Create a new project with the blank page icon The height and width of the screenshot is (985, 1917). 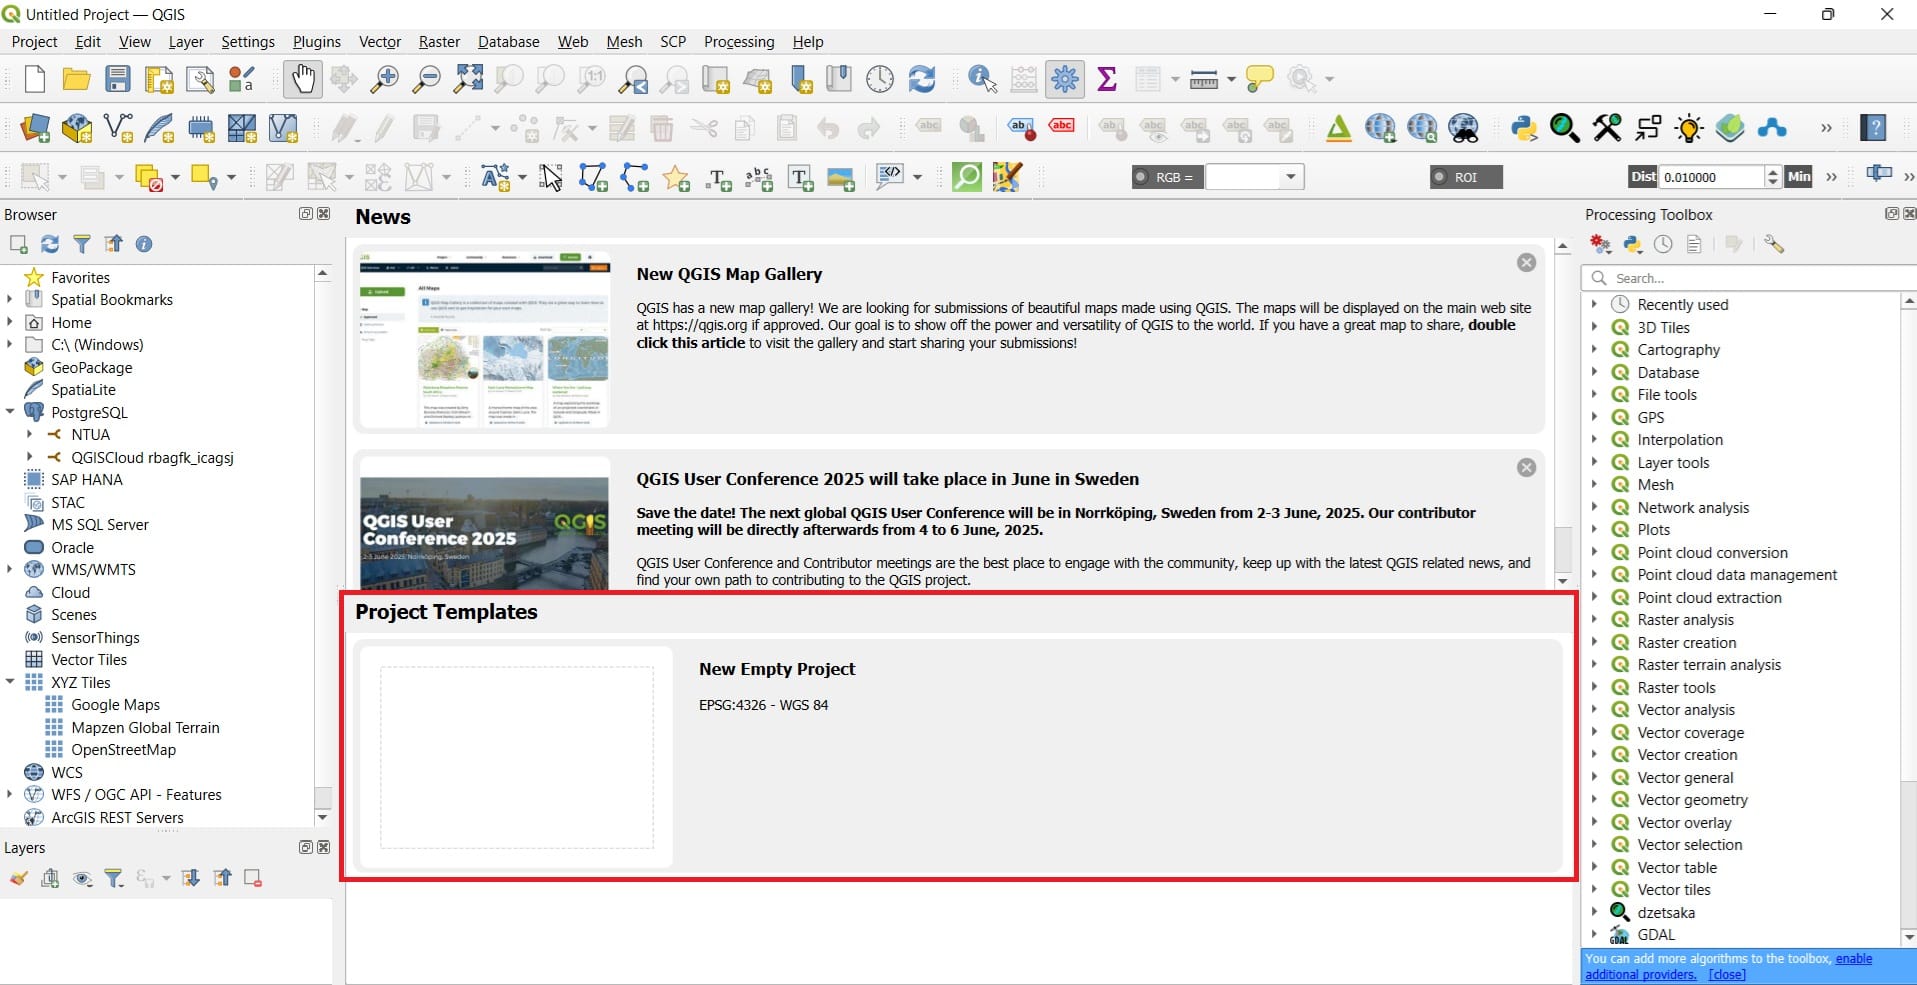coord(35,79)
